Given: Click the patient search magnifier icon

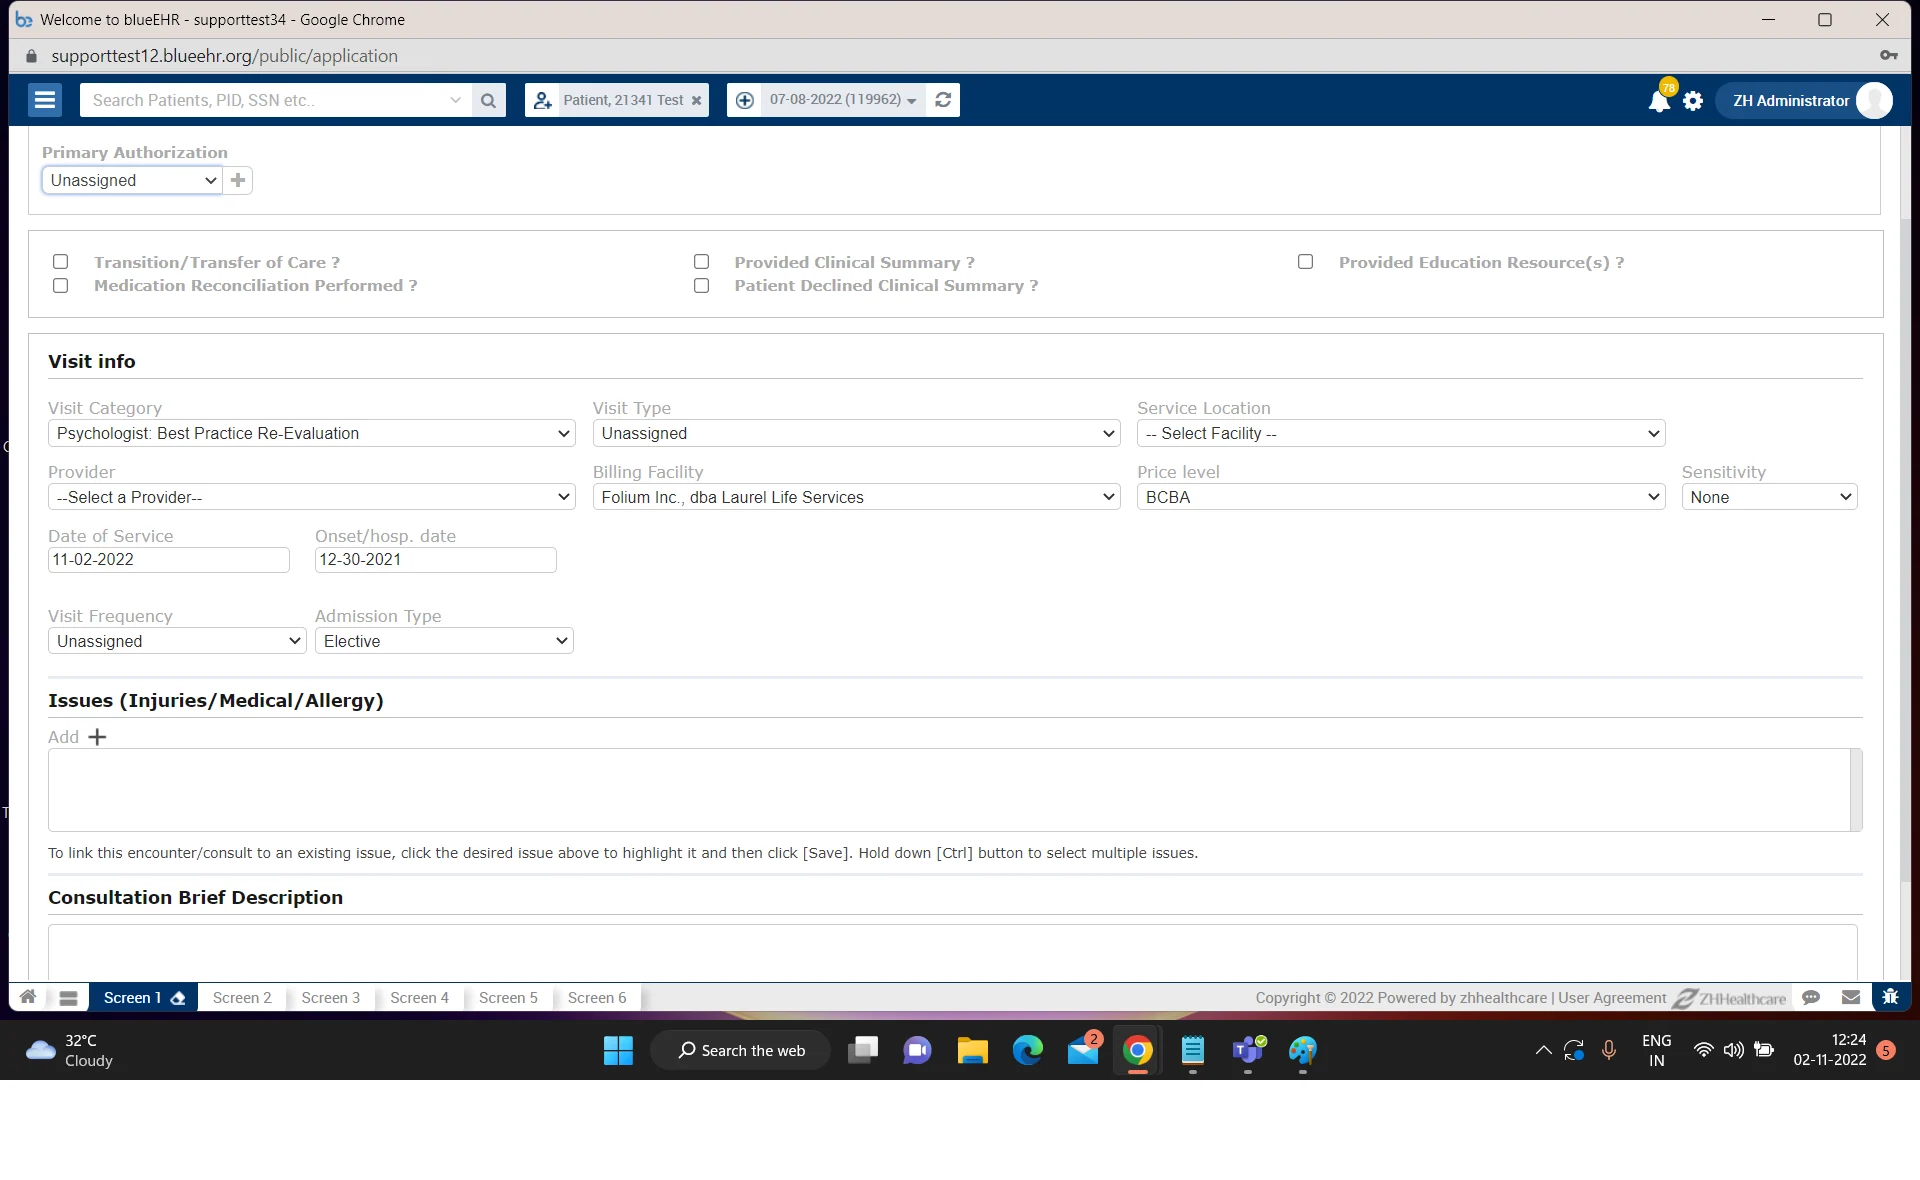Looking at the screenshot, I should pyautogui.click(x=489, y=100).
